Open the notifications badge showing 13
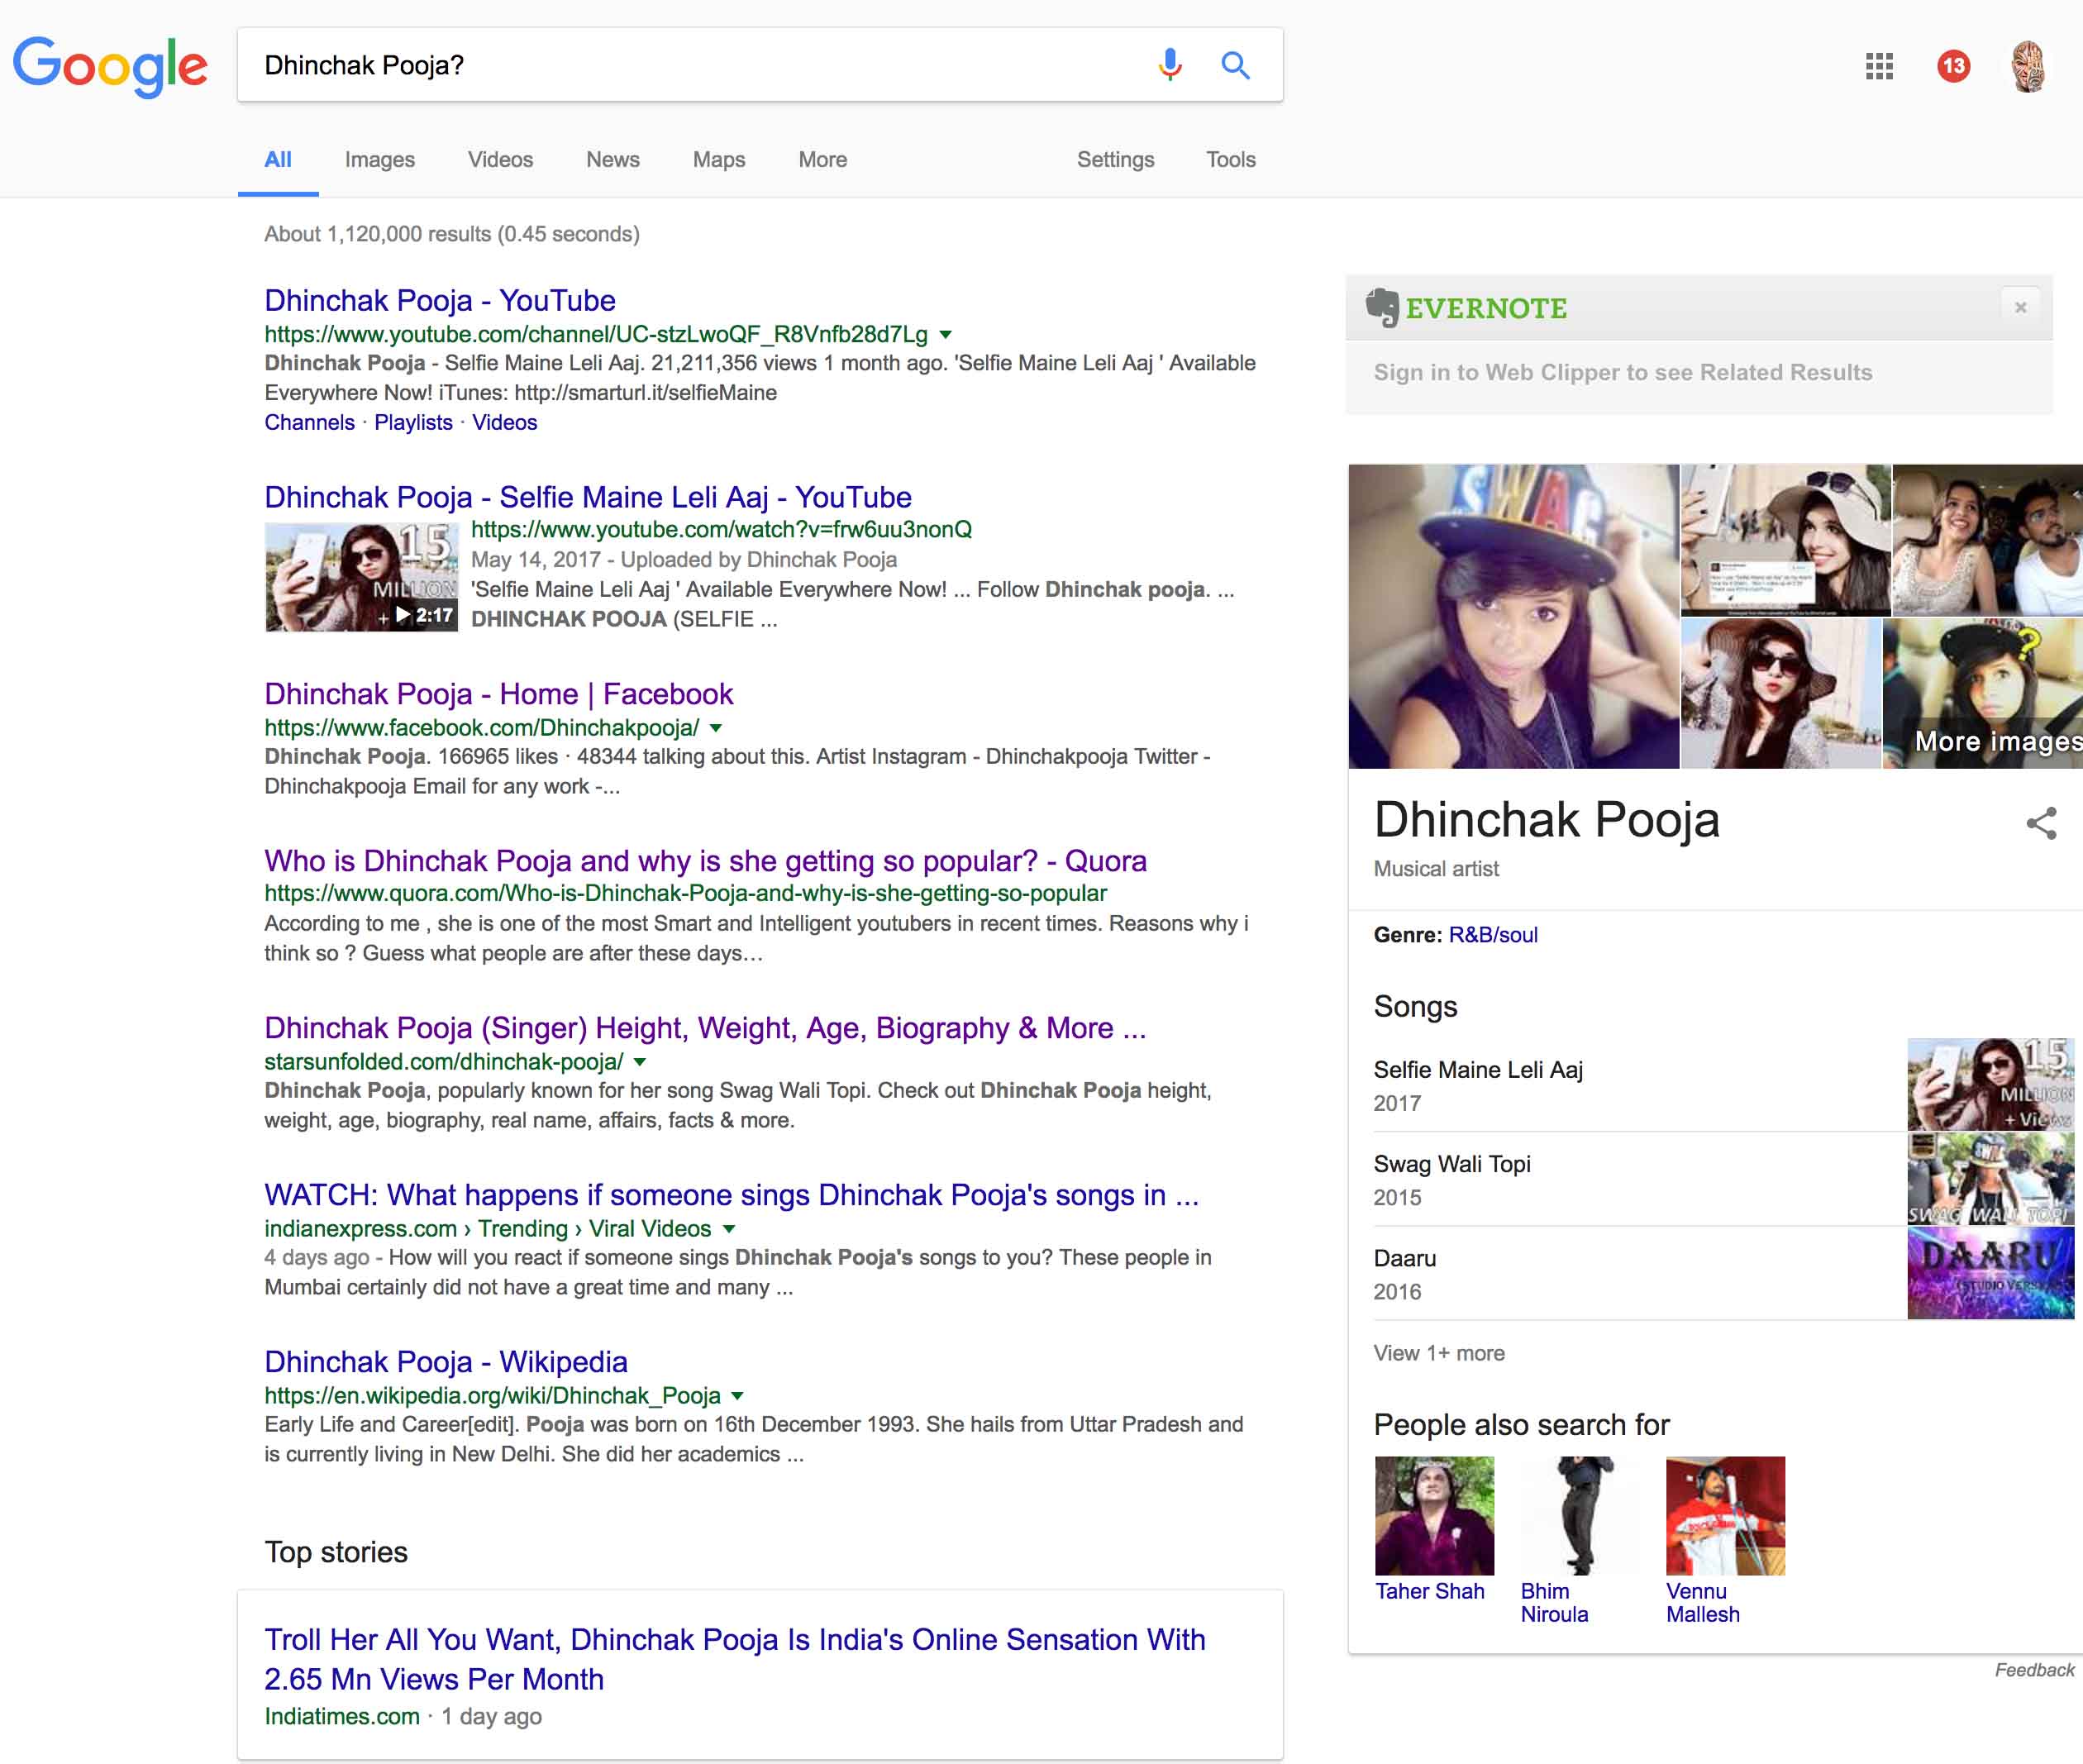This screenshot has height=1764, width=2083. click(1953, 66)
